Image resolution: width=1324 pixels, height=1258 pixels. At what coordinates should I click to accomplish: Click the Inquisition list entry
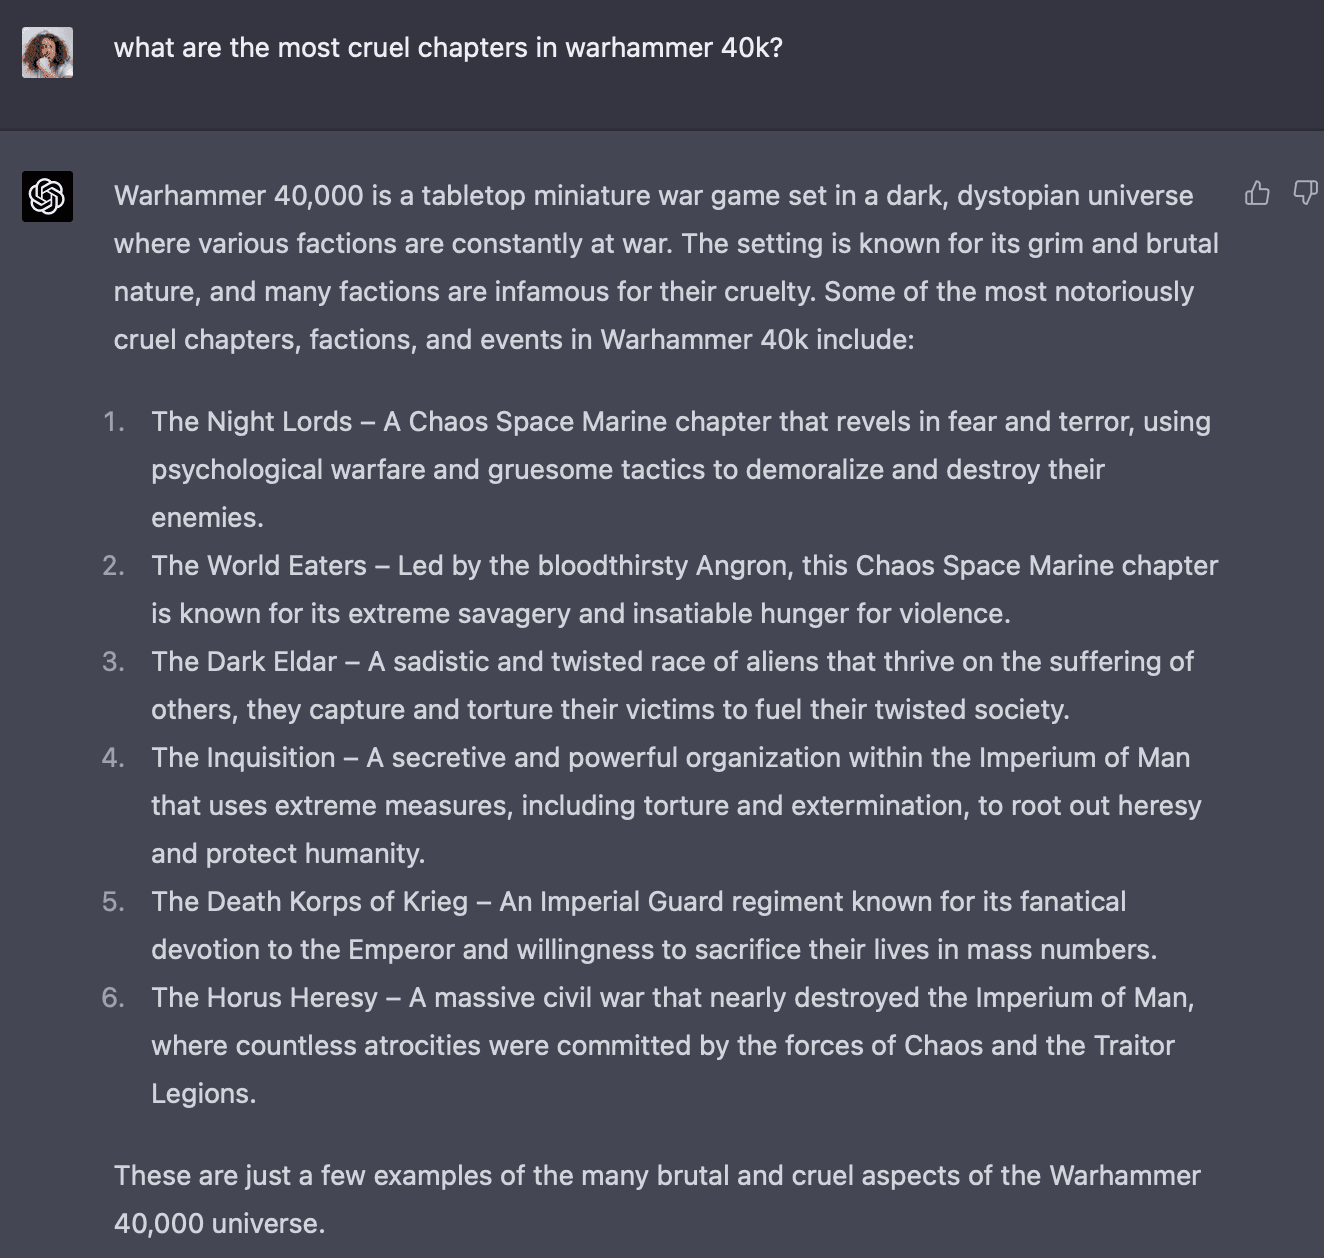point(676,805)
